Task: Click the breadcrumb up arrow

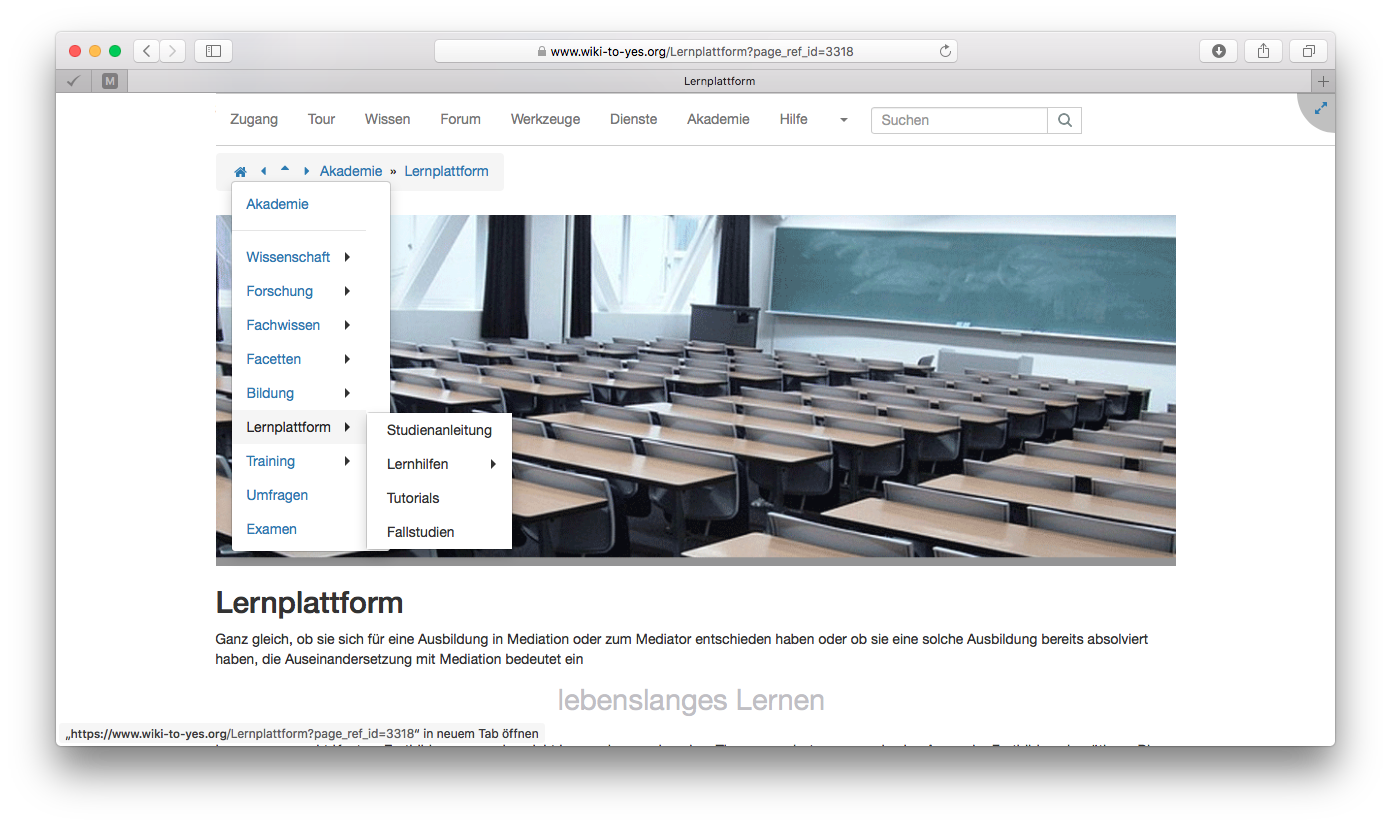Action: point(285,169)
